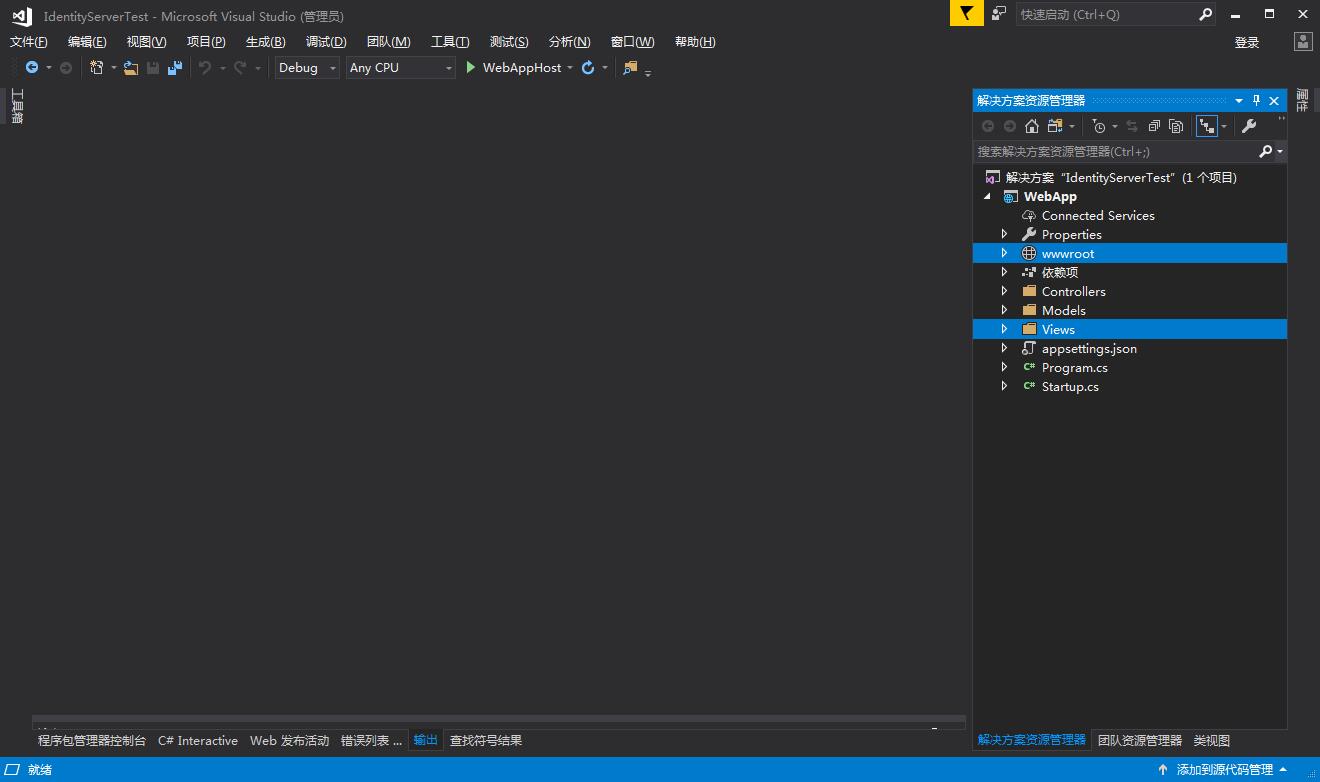The image size is (1320, 782).
Task: Open the 视图(V) menu
Action: point(147,42)
